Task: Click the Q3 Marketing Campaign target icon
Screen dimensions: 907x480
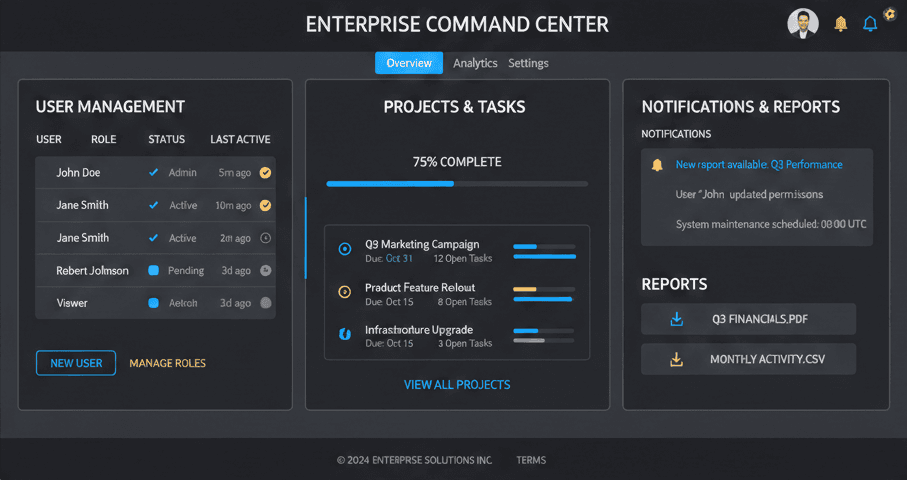Action: 345,249
